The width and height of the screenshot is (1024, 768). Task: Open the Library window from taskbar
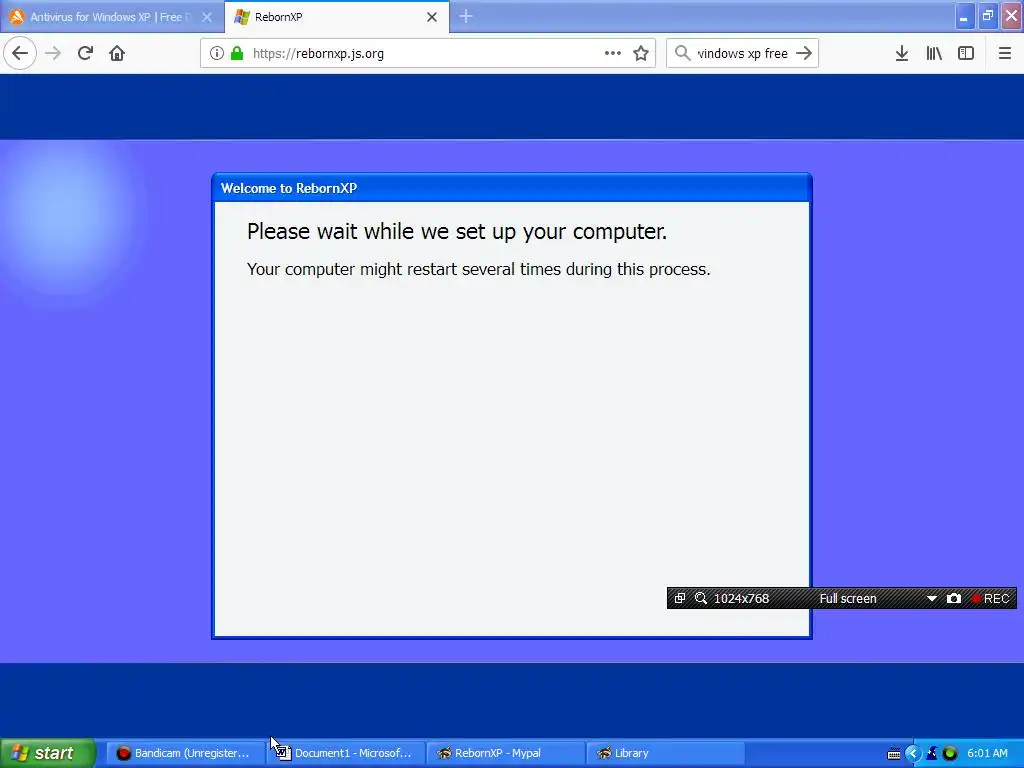point(665,753)
